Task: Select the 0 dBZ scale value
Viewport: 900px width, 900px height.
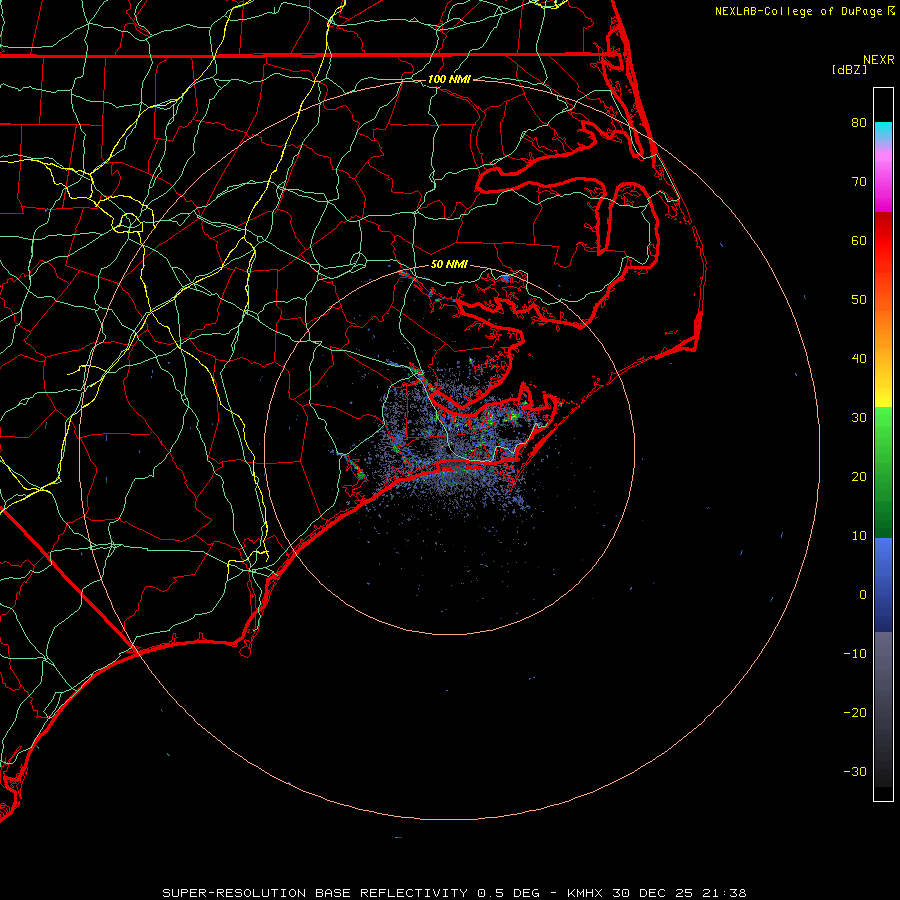Action: 863,595
